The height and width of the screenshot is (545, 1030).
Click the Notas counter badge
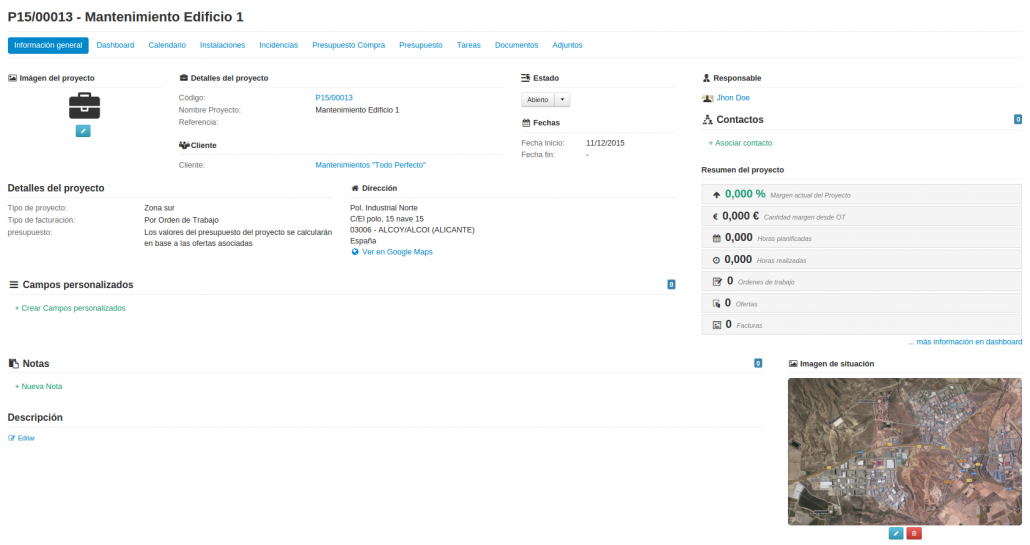(758, 363)
